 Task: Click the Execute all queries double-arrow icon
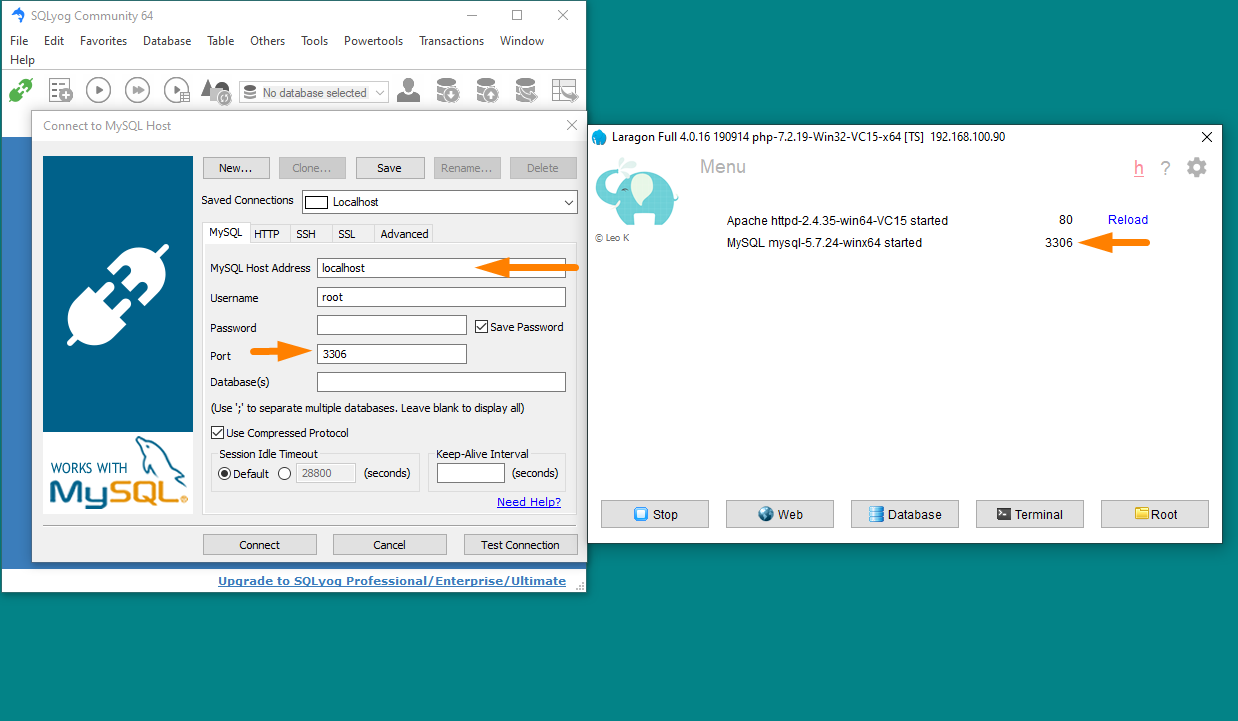click(137, 91)
